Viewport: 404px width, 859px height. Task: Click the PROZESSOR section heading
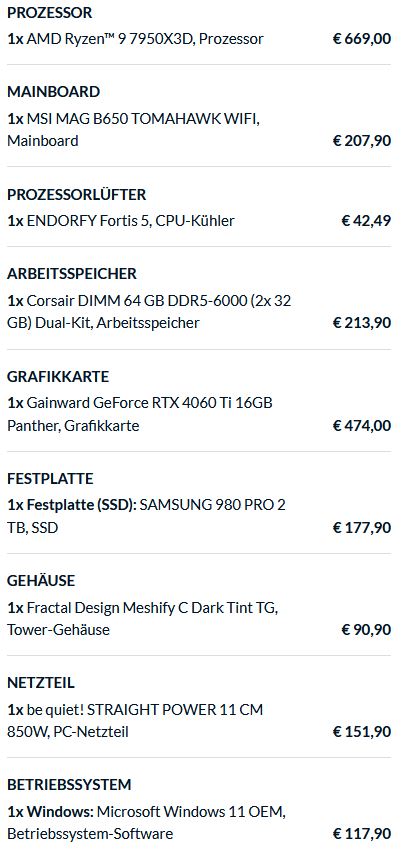pos(49,13)
